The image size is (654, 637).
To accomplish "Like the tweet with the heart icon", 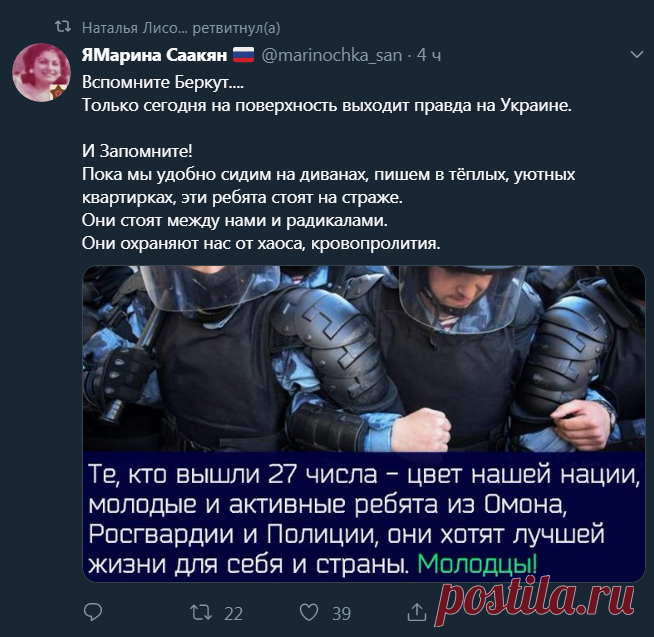I will point(309,612).
